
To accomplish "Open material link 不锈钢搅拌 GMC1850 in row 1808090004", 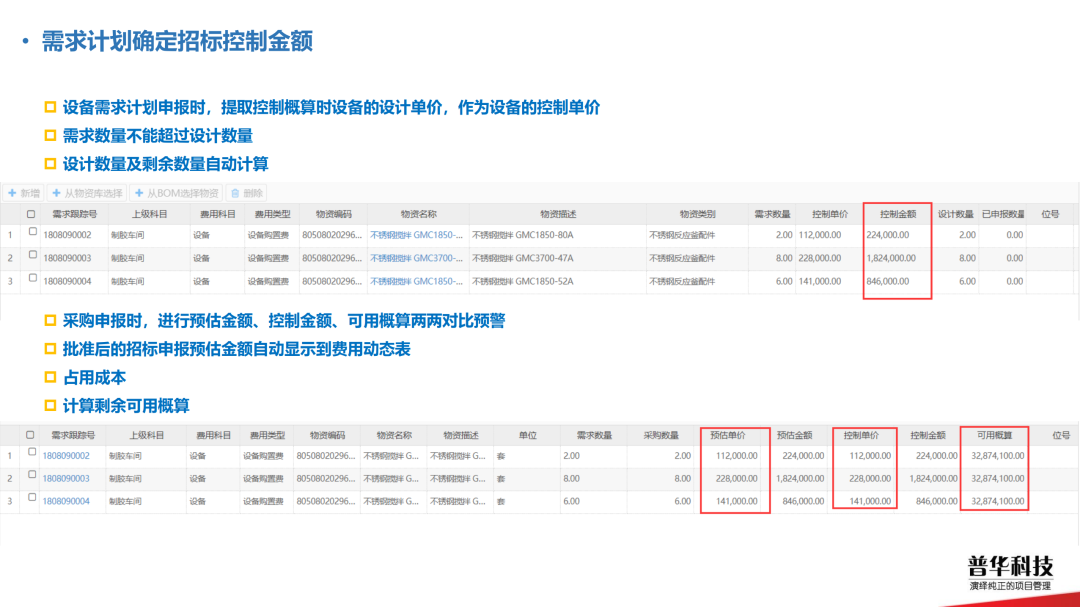I will [416, 281].
